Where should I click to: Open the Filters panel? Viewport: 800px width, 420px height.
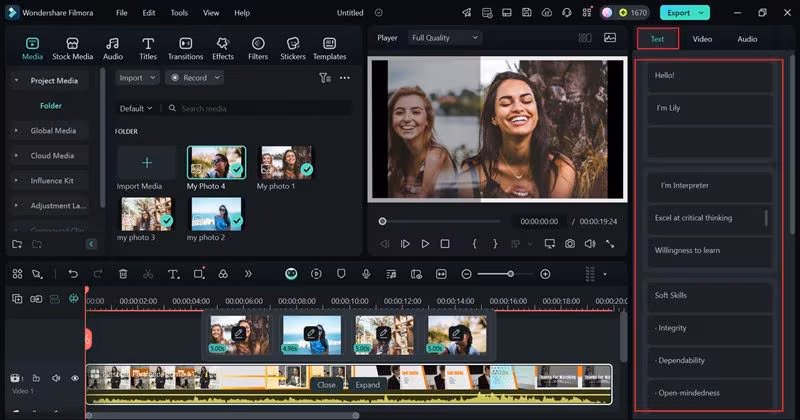click(258, 49)
